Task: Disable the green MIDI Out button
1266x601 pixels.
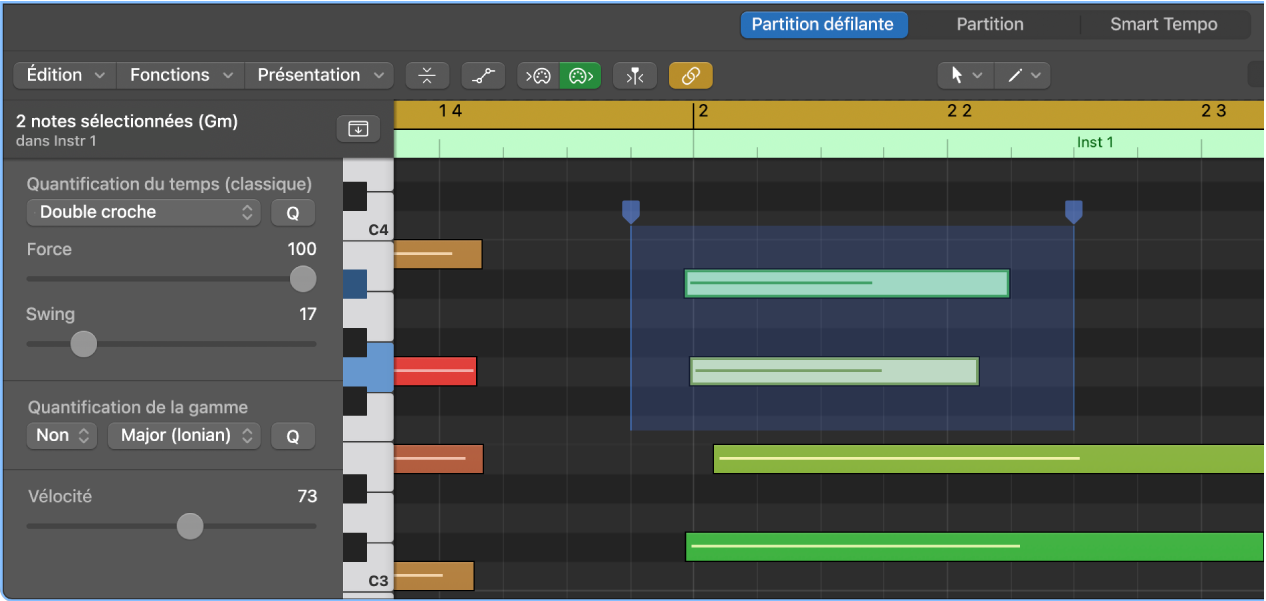Action: (x=580, y=75)
